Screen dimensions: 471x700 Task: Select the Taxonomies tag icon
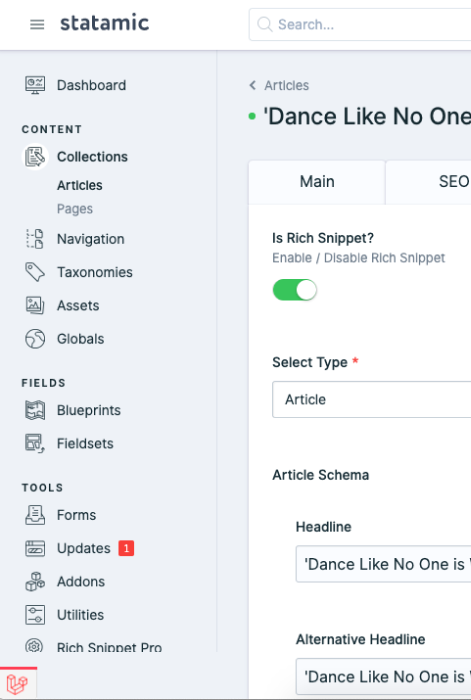click(35, 272)
